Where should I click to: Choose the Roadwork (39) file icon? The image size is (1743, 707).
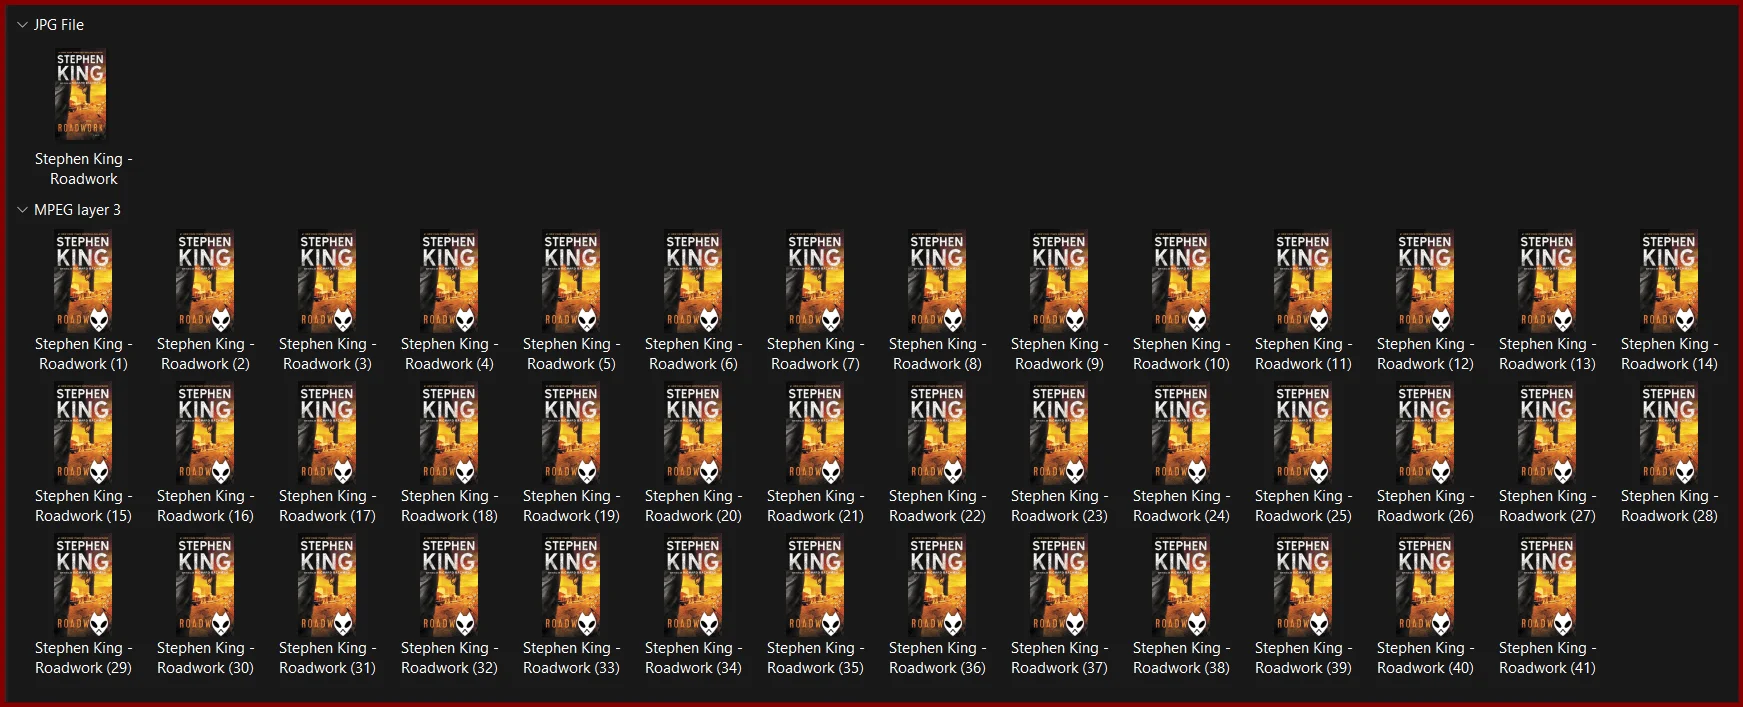[1303, 586]
